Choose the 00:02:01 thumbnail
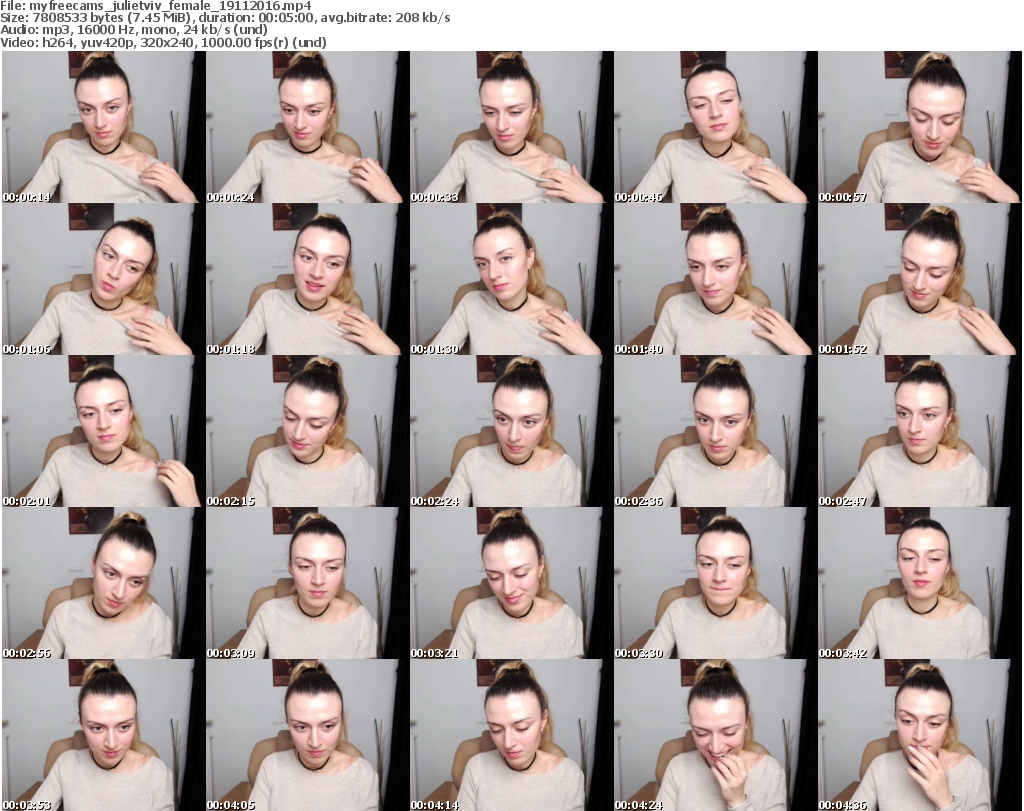The image size is (1024, 811). point(103,431)
